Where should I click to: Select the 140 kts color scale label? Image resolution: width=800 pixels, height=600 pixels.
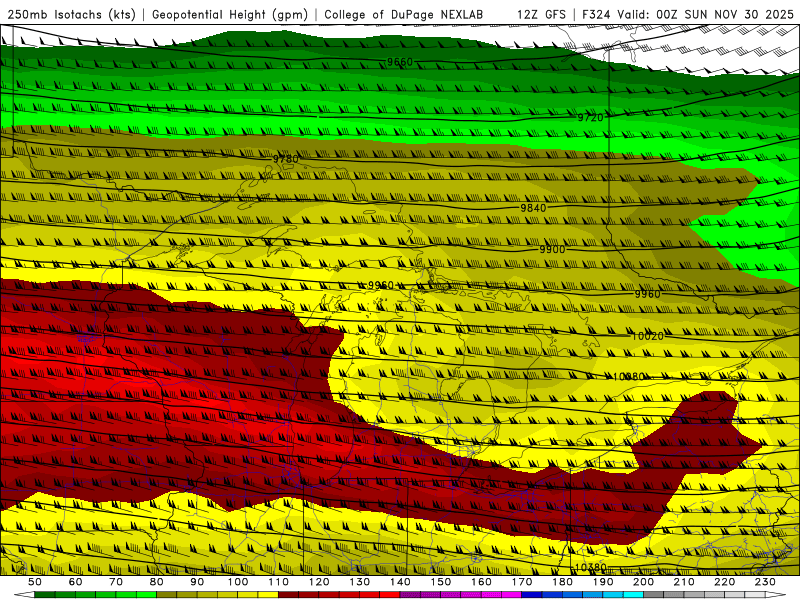coord(400,582)
